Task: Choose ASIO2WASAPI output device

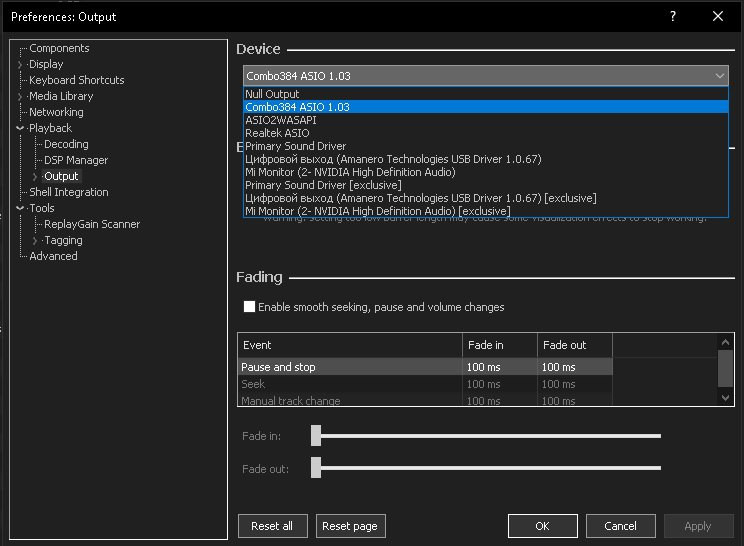Action: coord(281,120)
